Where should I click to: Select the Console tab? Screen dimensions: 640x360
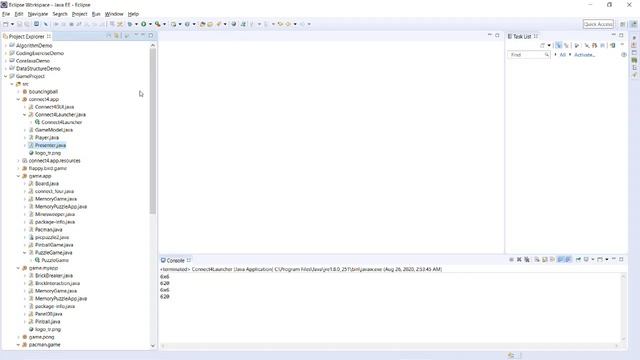pos(176,260)
